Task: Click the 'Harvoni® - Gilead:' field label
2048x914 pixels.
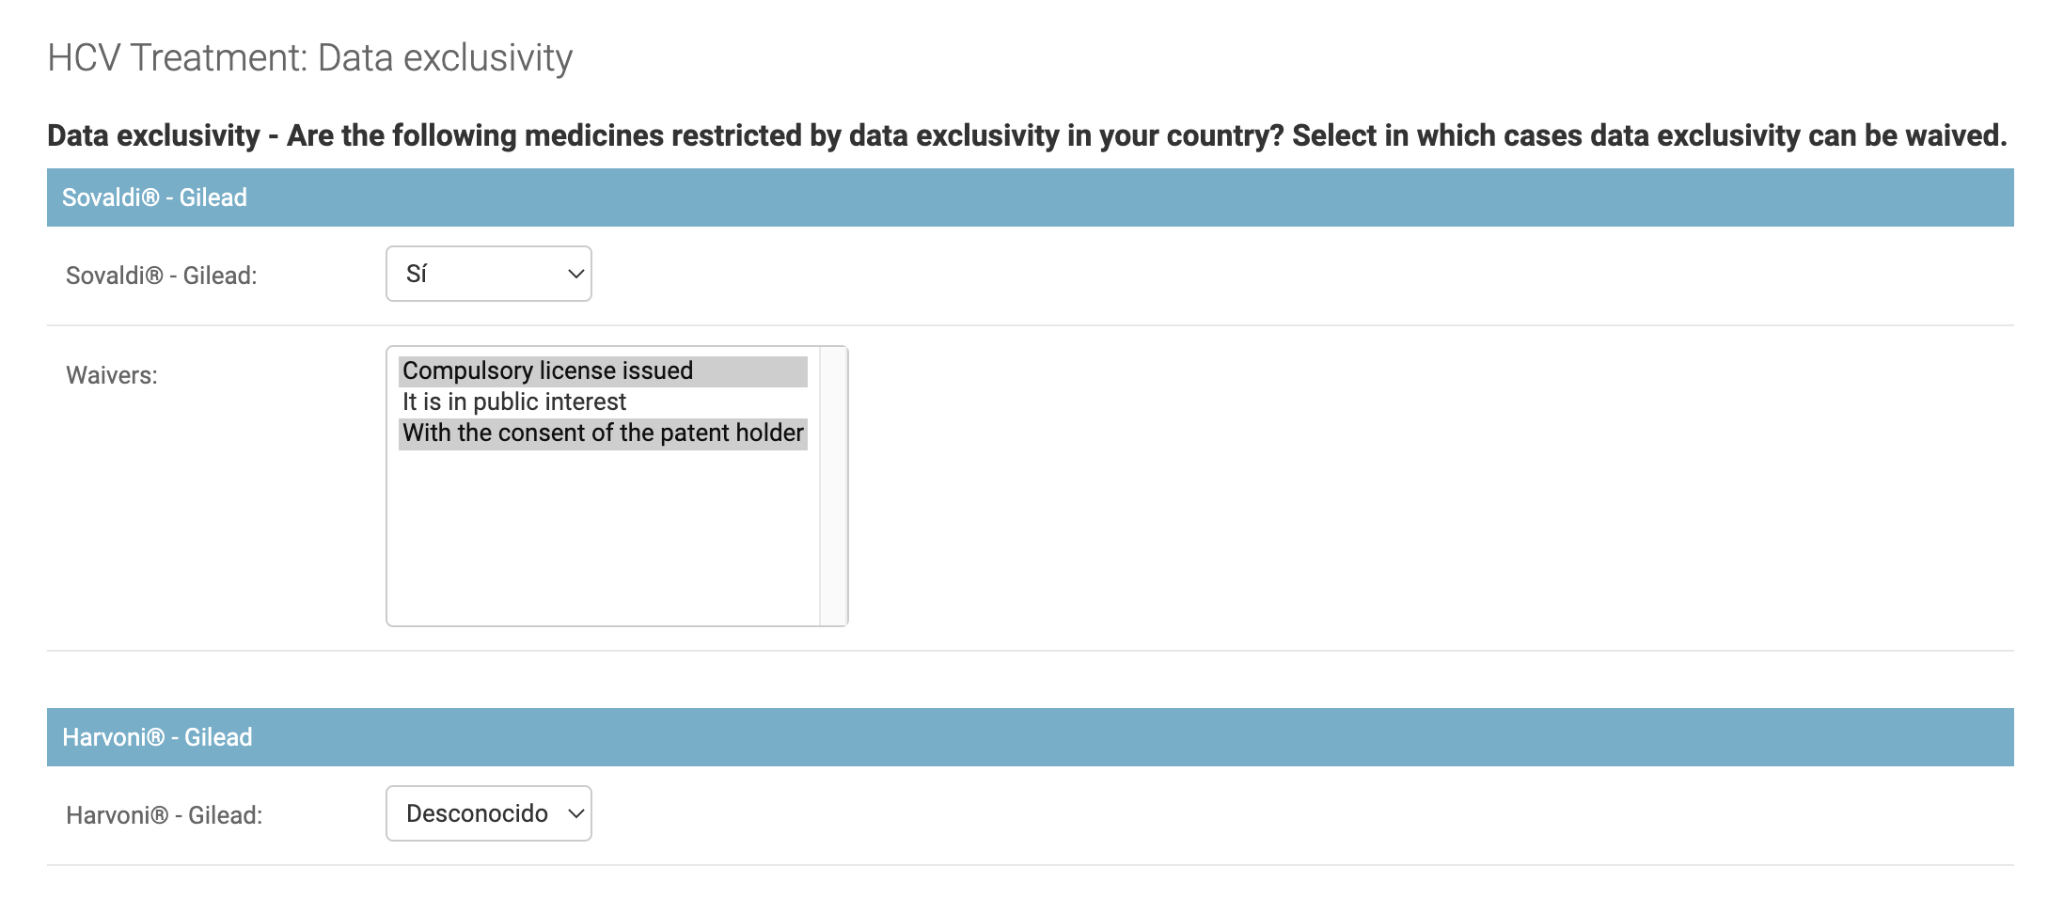Action: click(x=164, y=816)
